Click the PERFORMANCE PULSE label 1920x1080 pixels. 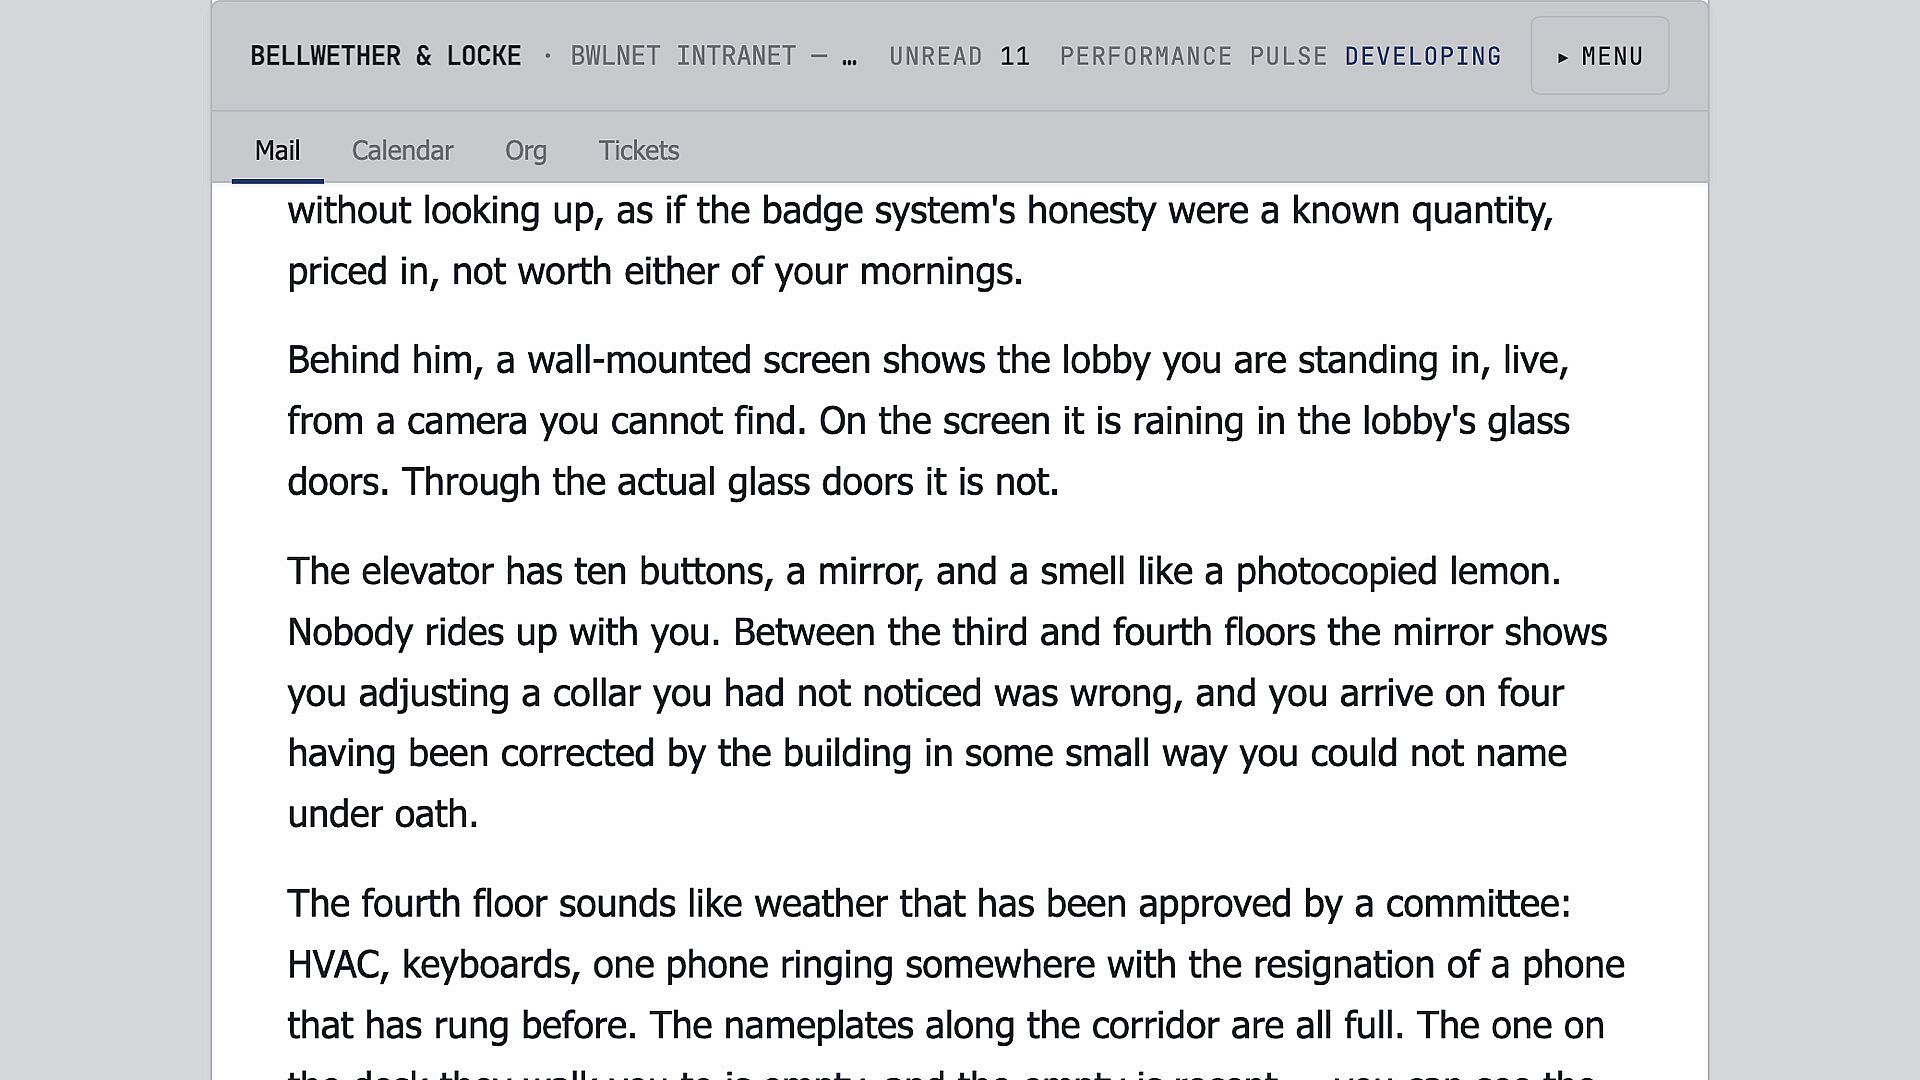(x=1193, y=56)
